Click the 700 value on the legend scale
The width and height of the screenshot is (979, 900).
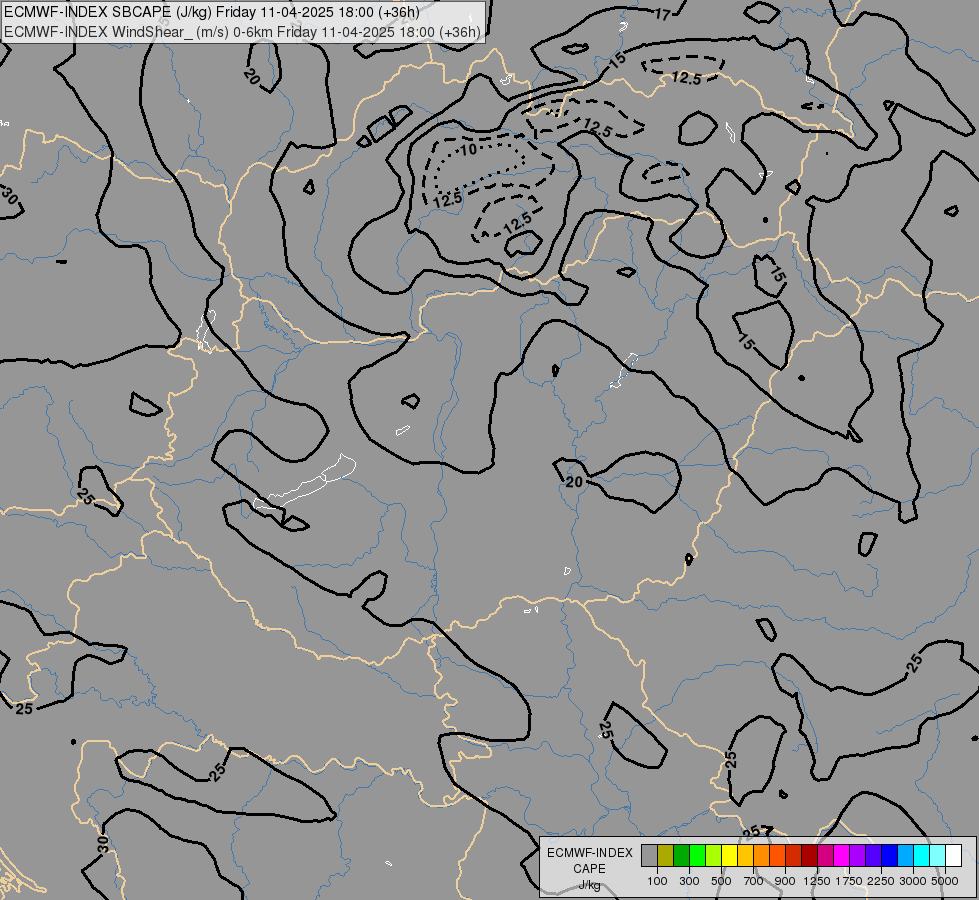pyautogui.click(x=754, y=881)
